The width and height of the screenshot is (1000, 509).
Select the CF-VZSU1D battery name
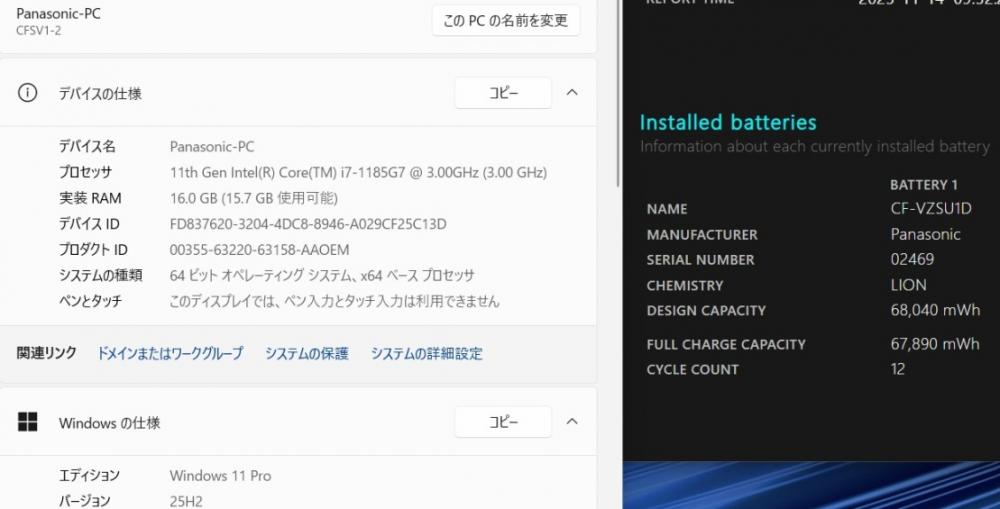[930, 209]
